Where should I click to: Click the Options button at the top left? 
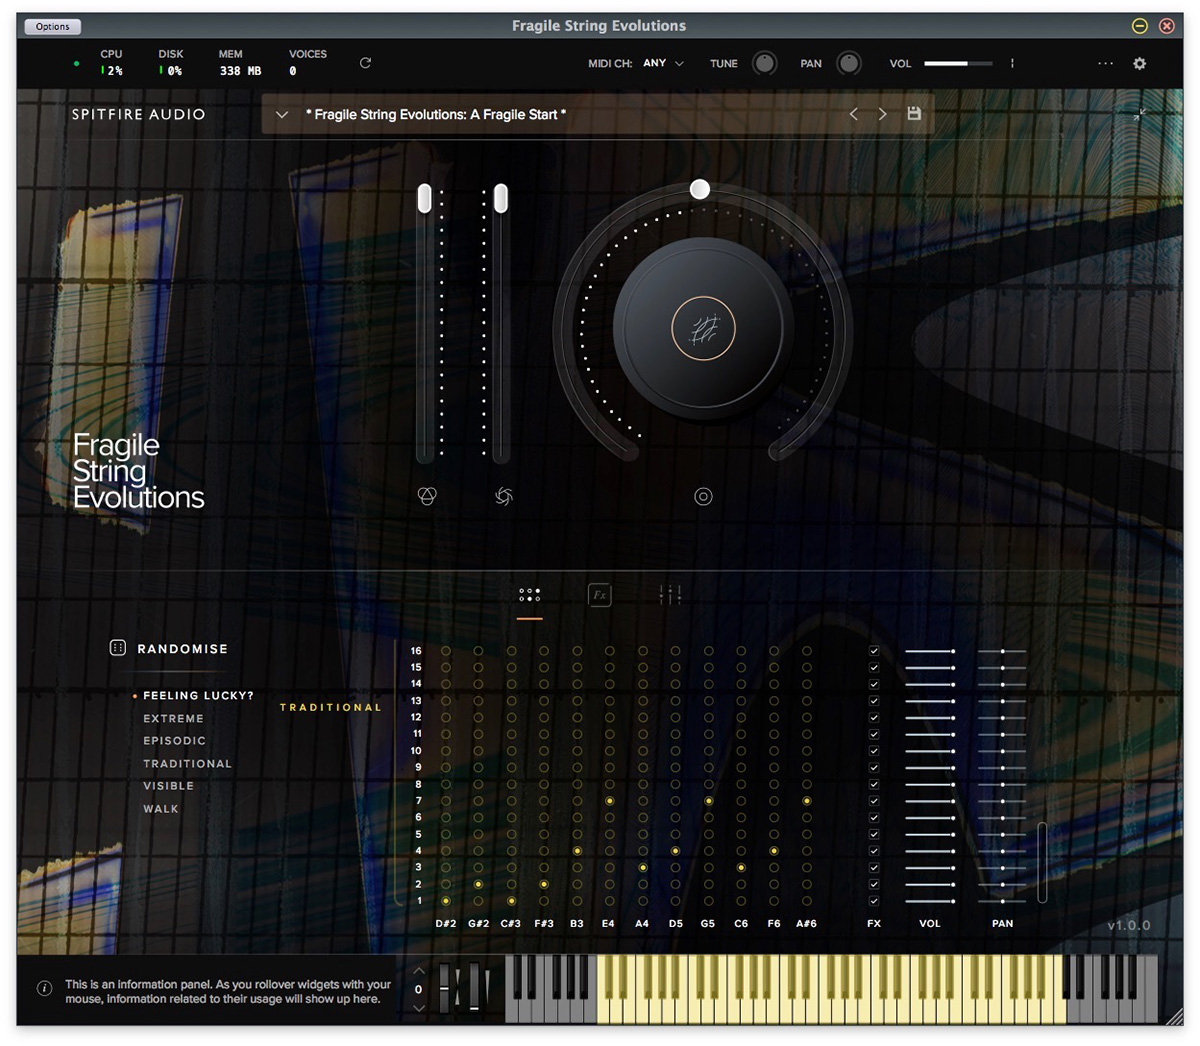(x=52, y=26)
